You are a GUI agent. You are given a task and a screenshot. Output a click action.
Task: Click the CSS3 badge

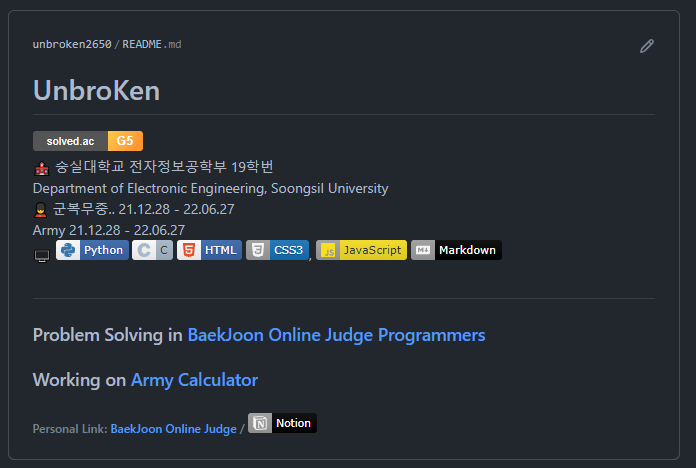pos(277,250)
